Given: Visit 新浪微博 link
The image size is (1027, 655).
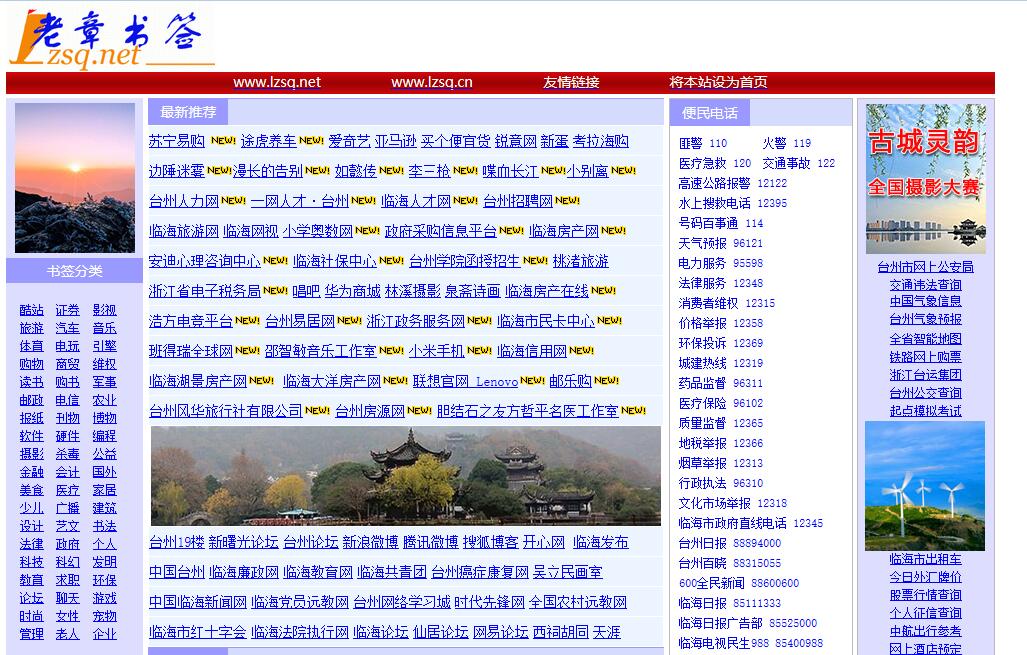Looking at the screenshot, I should [x=370, y=542].
